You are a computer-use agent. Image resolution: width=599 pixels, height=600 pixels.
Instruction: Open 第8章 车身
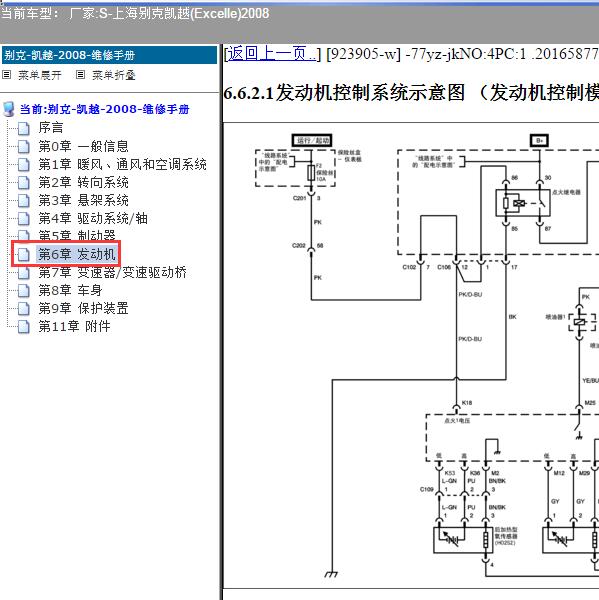click(x=70, y=290)
